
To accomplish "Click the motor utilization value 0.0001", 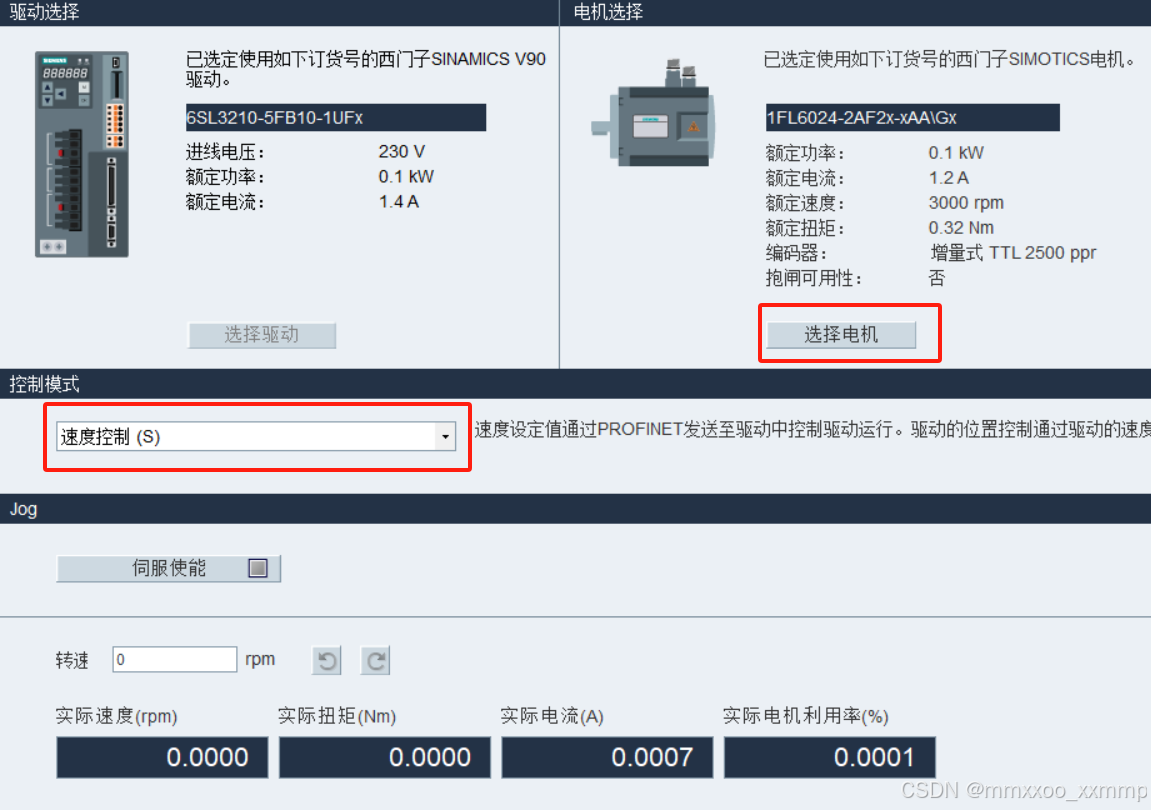I will pyautogui.click(x=829, y=757).
